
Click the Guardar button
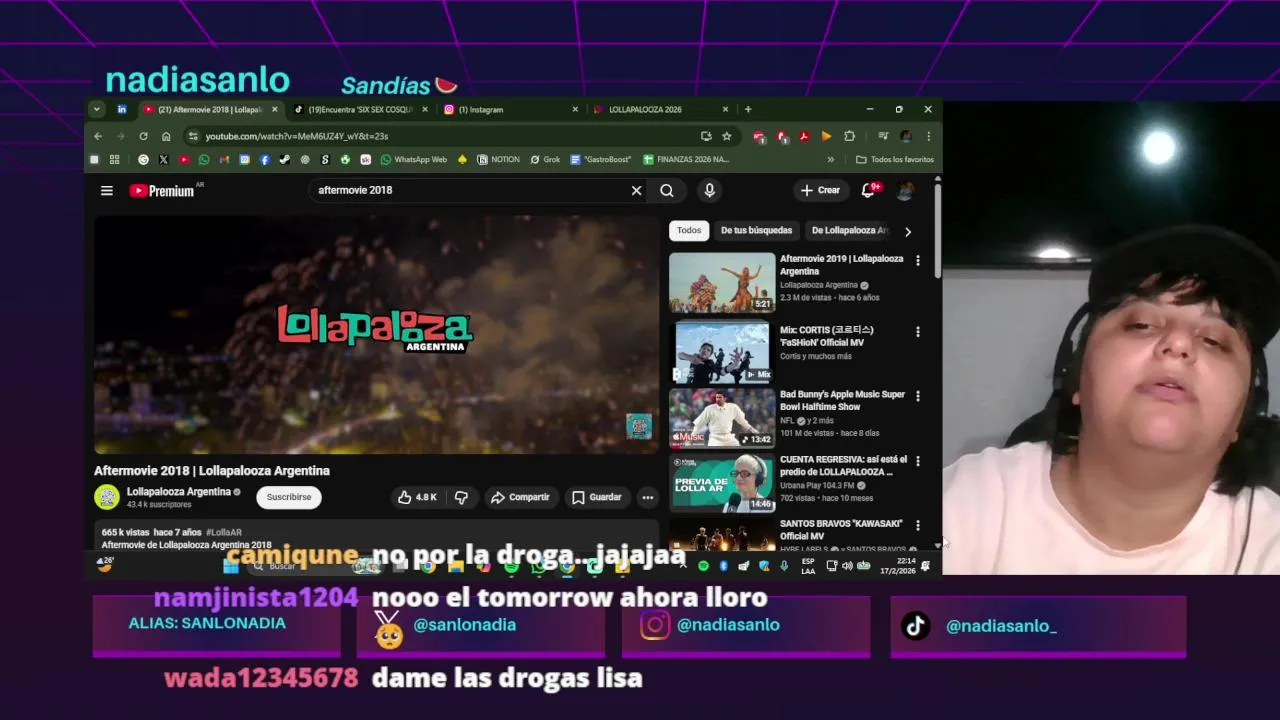[597, 497]
